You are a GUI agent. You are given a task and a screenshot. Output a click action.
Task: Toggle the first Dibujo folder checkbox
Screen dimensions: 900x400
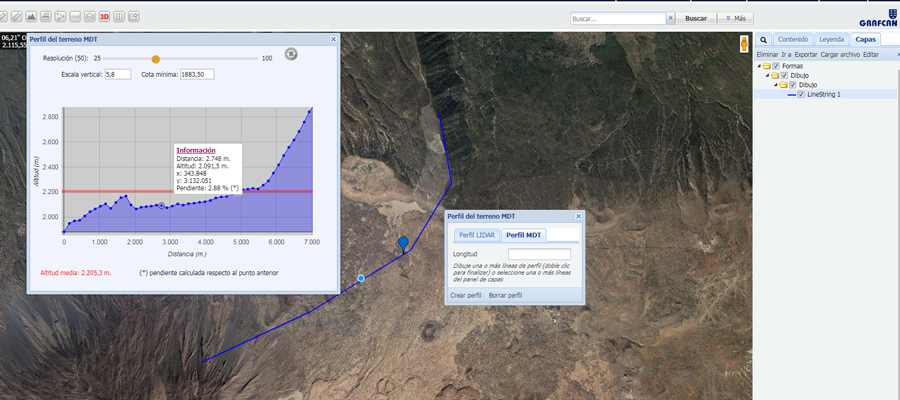coord(784,75)
